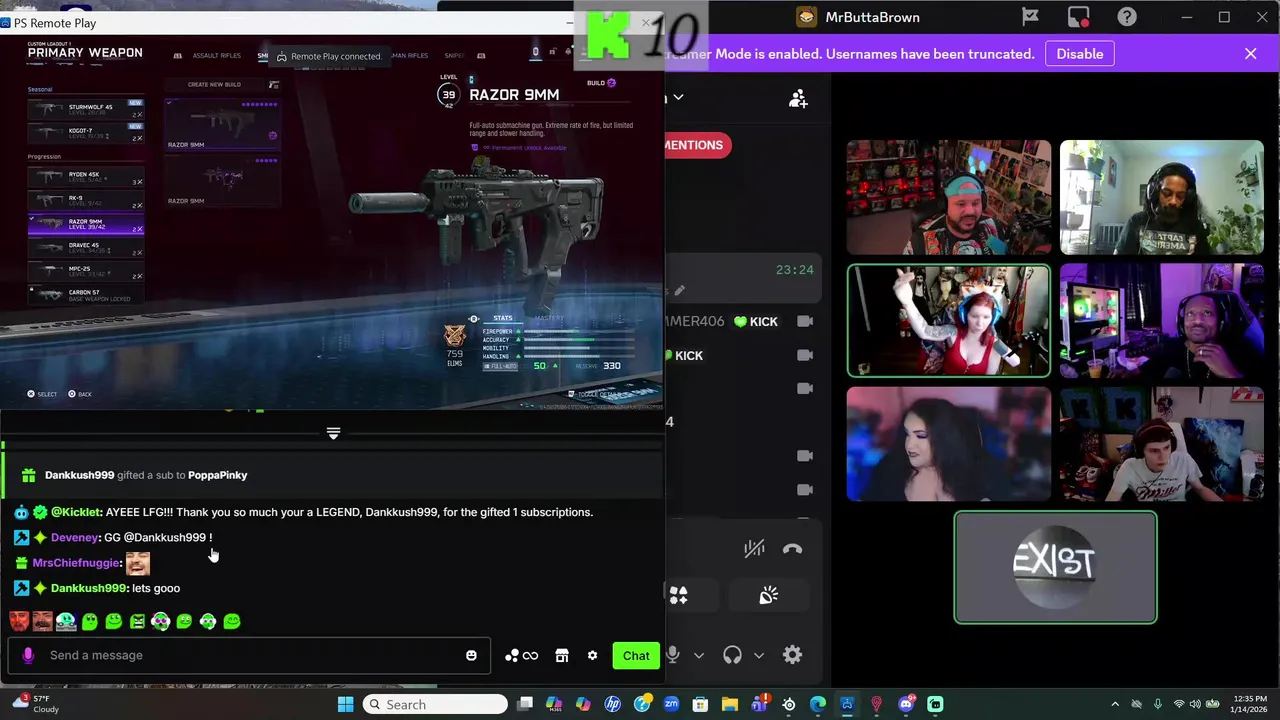The height and width of the screenshot is (720, 1280).
Task: Open Discord output device options chevron
Action: (759, 656)
